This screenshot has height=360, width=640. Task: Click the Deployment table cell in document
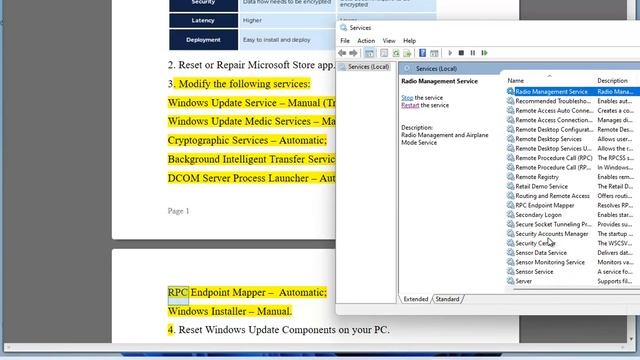pos(203,40)
